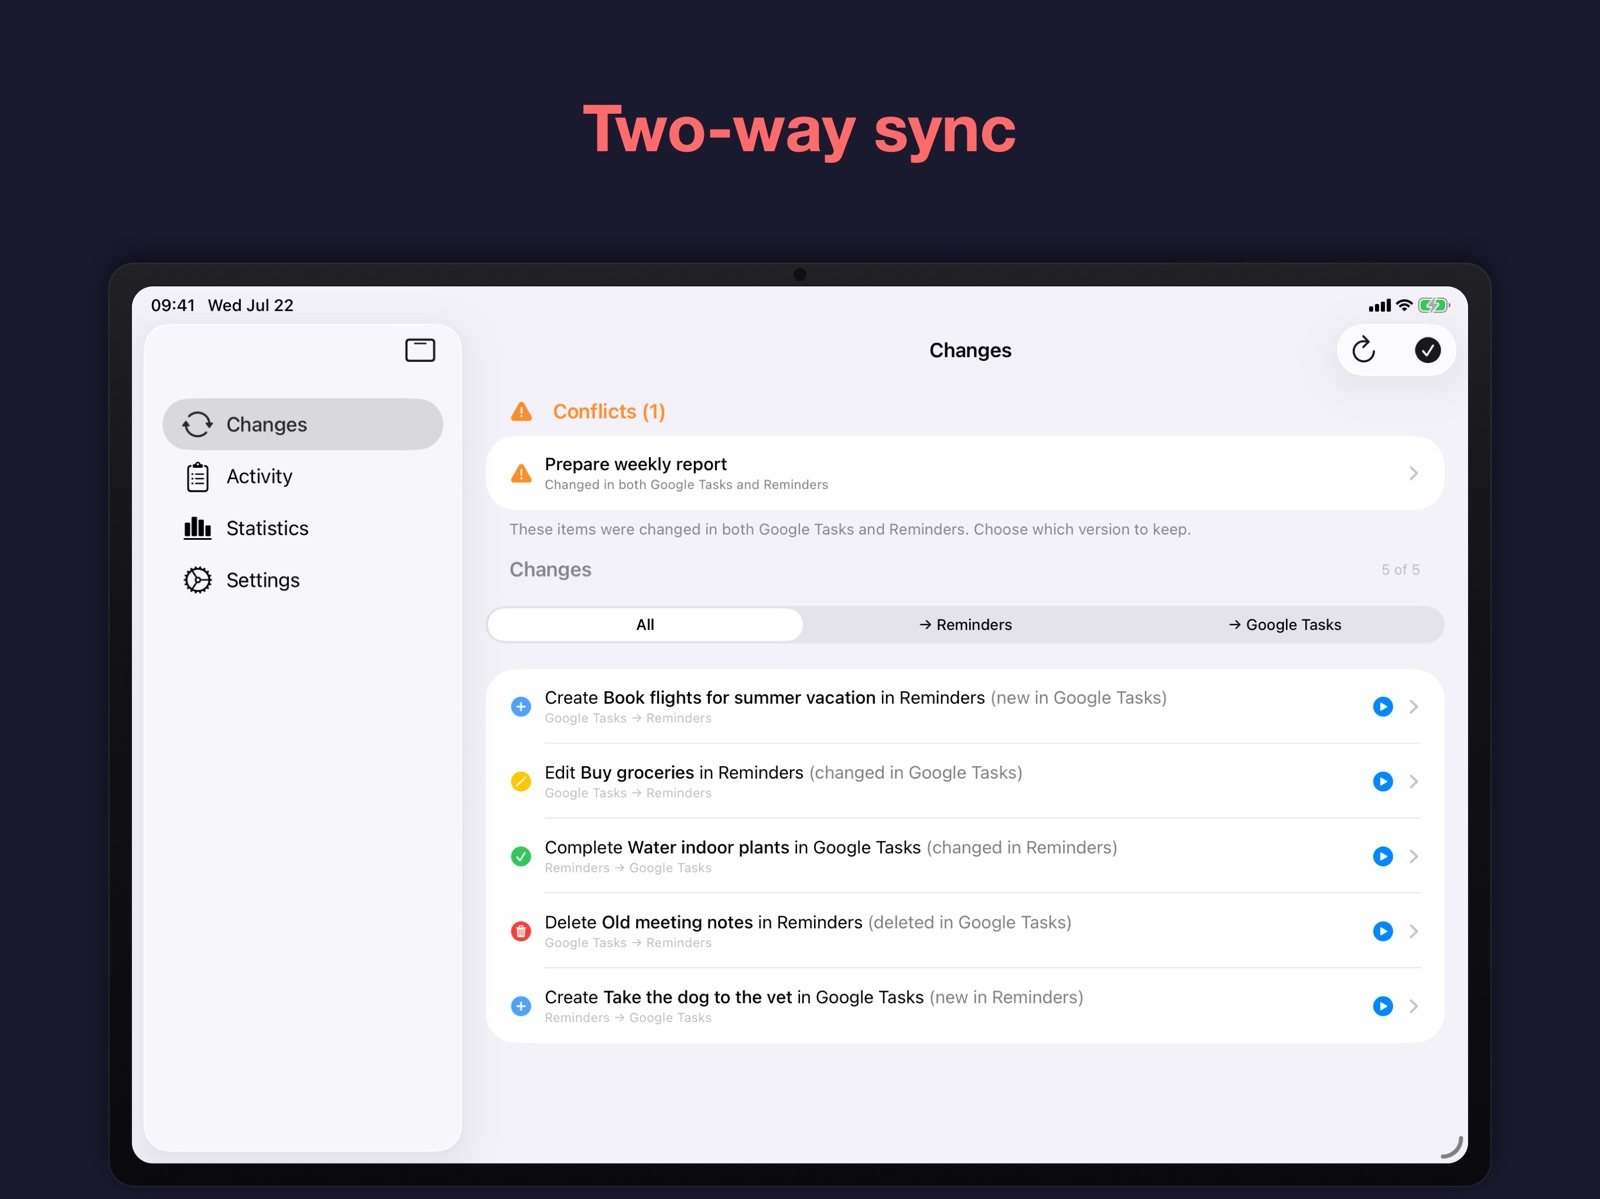Viewport: 1600px width, 1199px height.
Task: Open Delete Old meeting notes row
Action: [965, 932]
